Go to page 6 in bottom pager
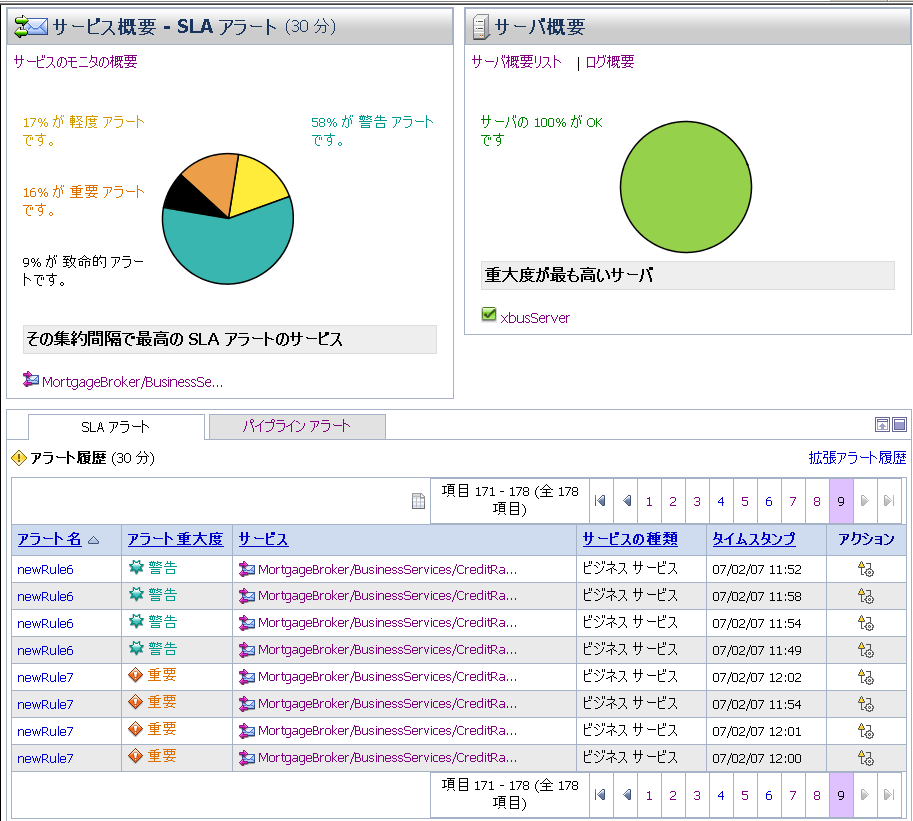Image resolution: width=913 pixels, height=821 pixels. (769, 795)
